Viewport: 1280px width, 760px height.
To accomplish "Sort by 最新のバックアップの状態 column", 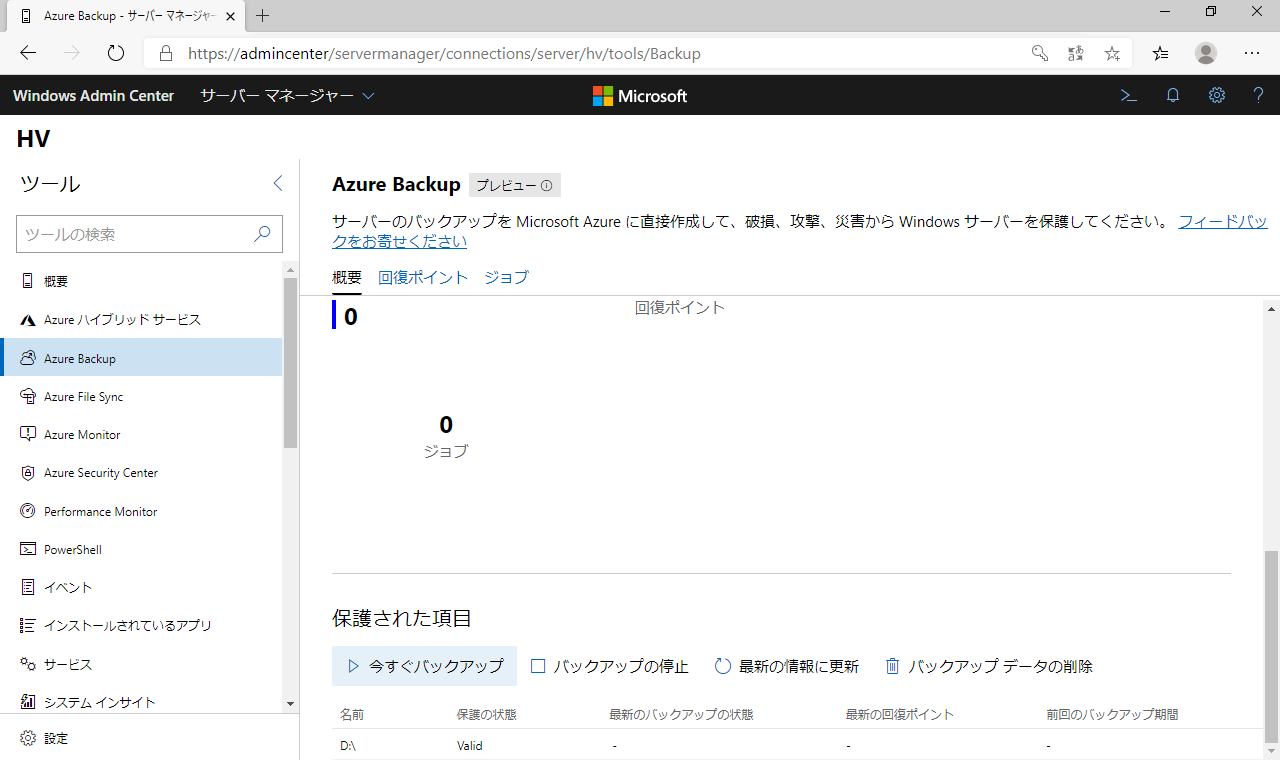I will point(681,715).
